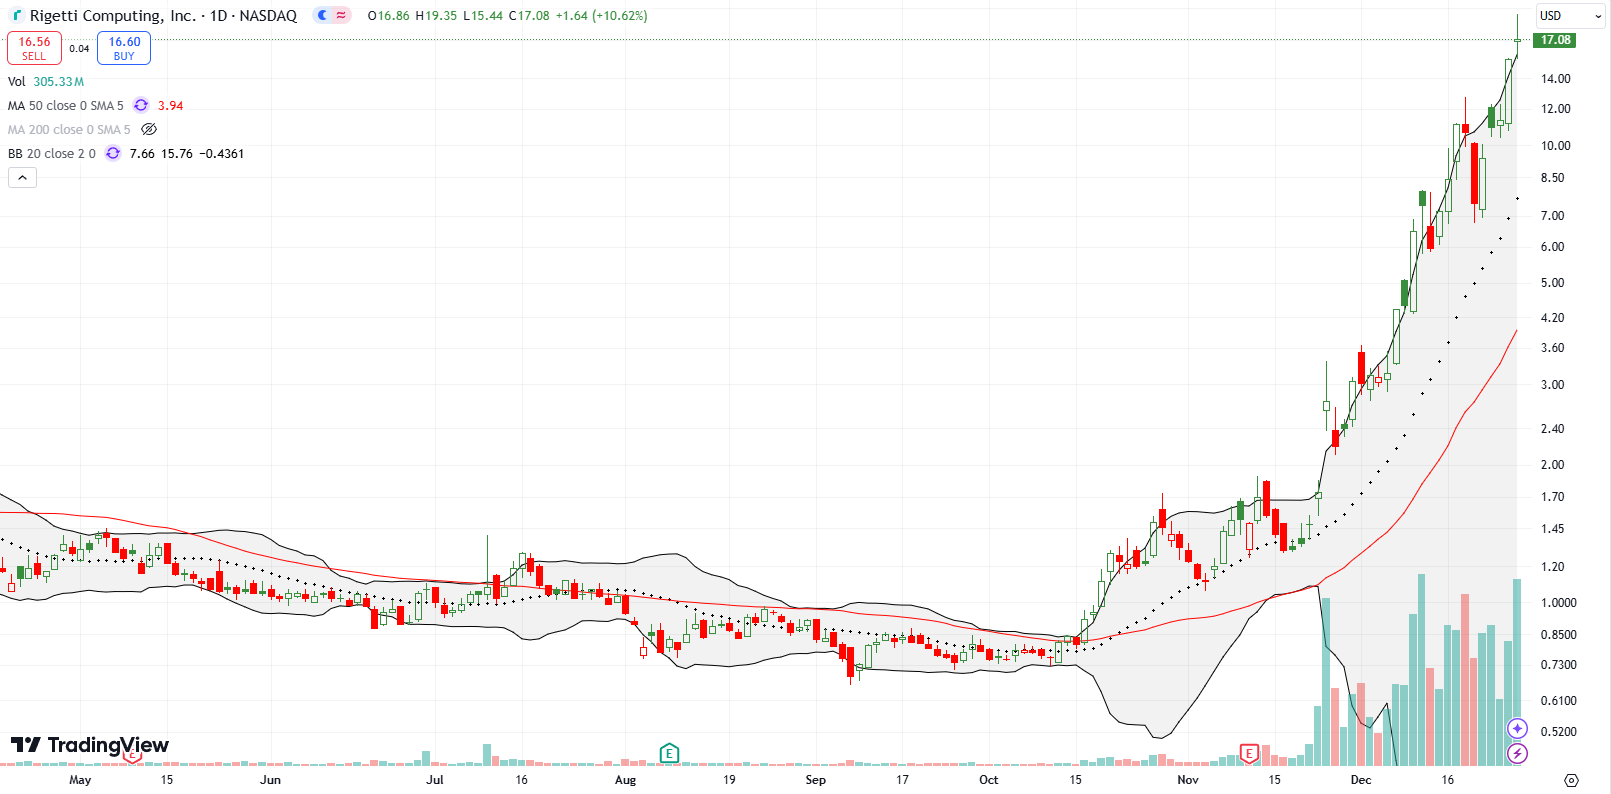Select the Vol 305.33M legend entry

click(46, 82)
